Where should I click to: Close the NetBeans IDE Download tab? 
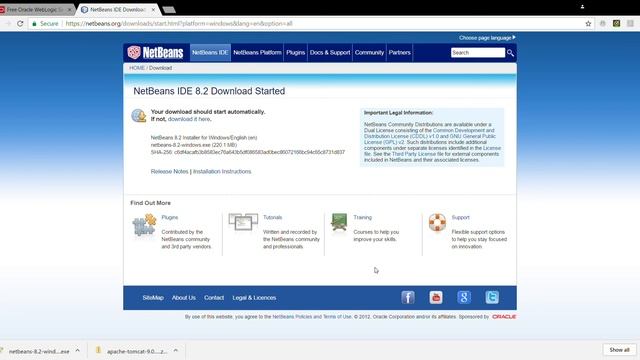[153, 9]
